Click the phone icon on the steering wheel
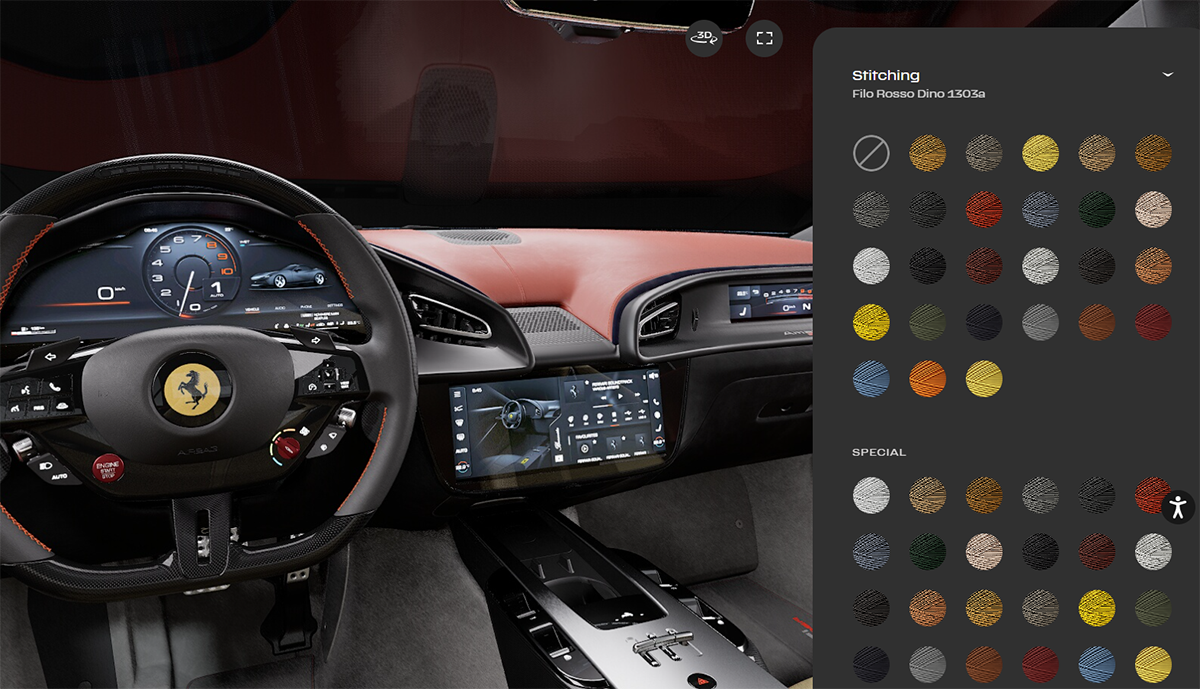This screenshot has width=1200, height=689. [x=53, y=385]
